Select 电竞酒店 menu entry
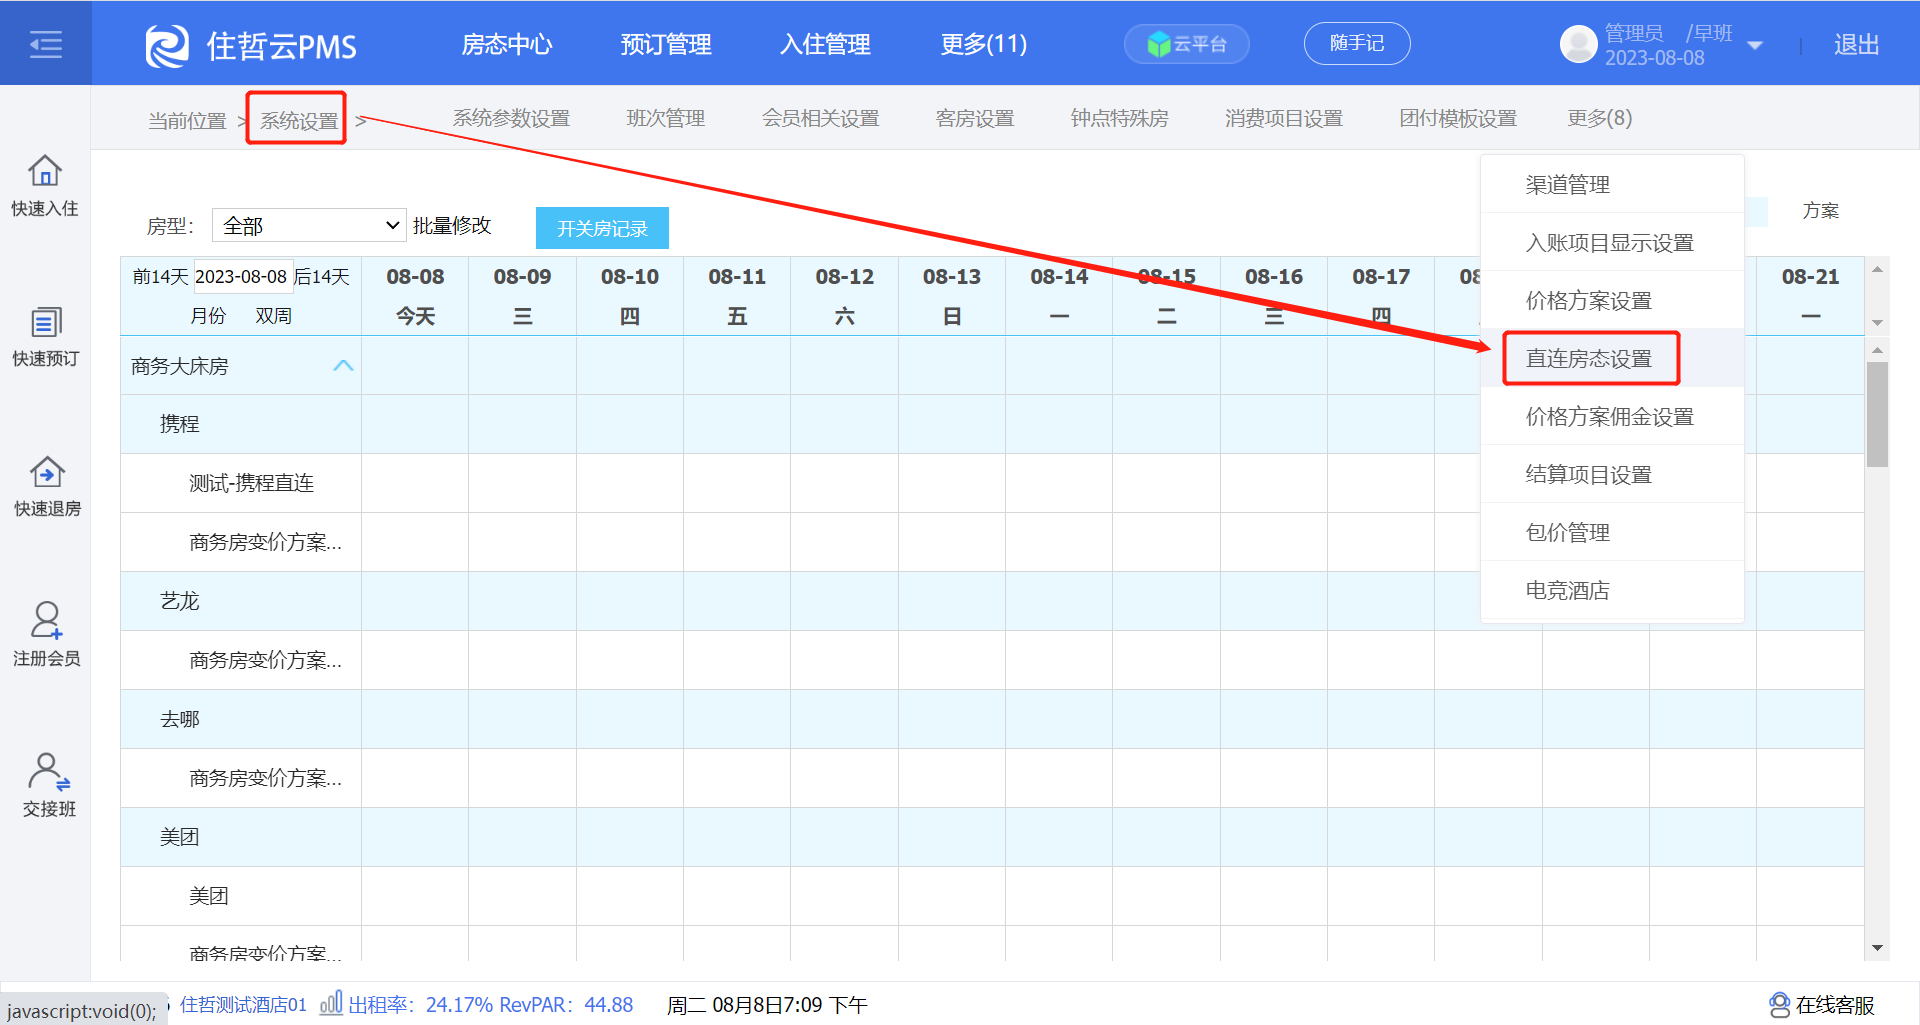This screenshot has height=1025, width=1920. click(1612, 590)
